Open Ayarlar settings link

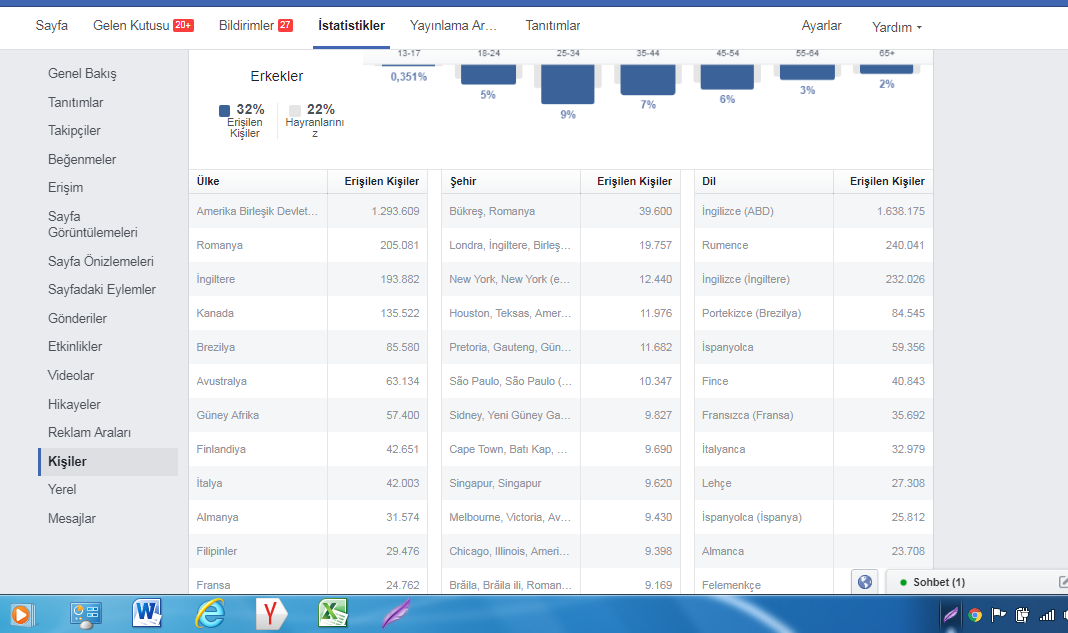pyautogui.click(x=821, y=25)
